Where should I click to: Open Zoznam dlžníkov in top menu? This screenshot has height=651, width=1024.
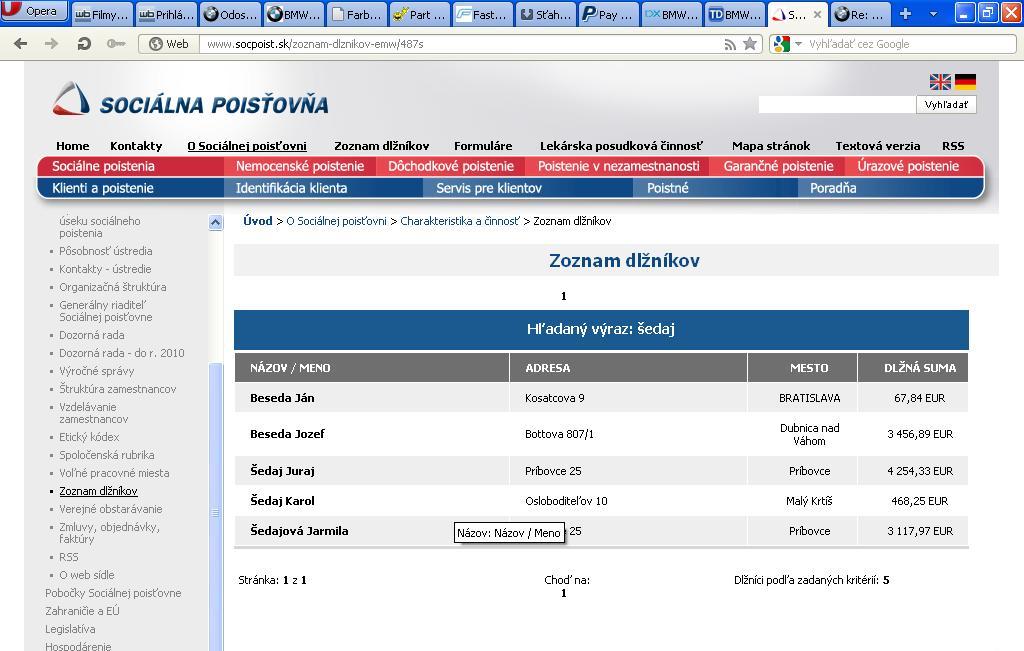pos(381,146)
